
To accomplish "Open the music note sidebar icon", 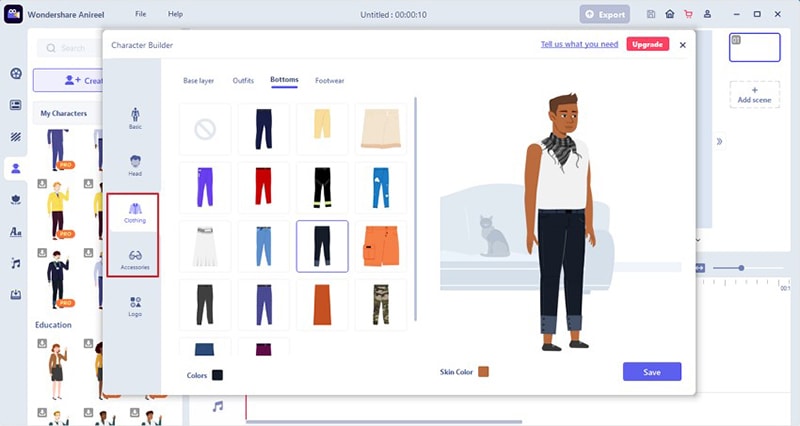I will [16, 263].
